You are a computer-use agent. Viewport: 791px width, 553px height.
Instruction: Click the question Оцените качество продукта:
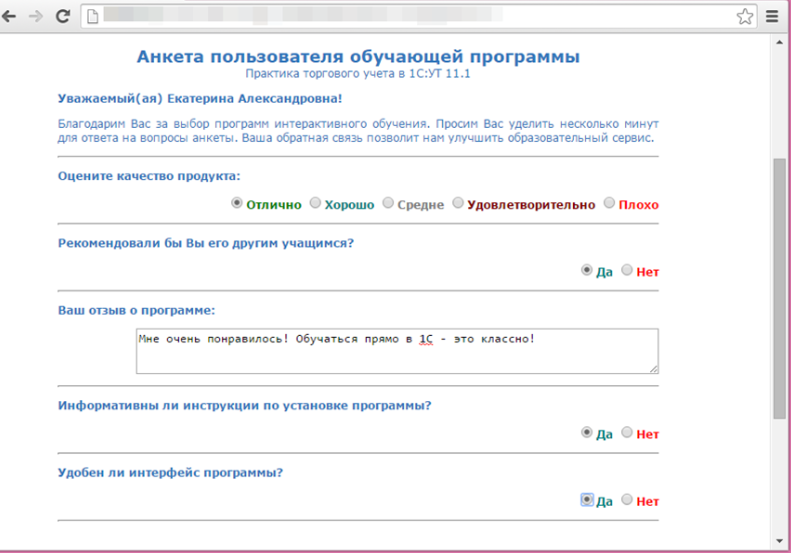pos(149,176)
